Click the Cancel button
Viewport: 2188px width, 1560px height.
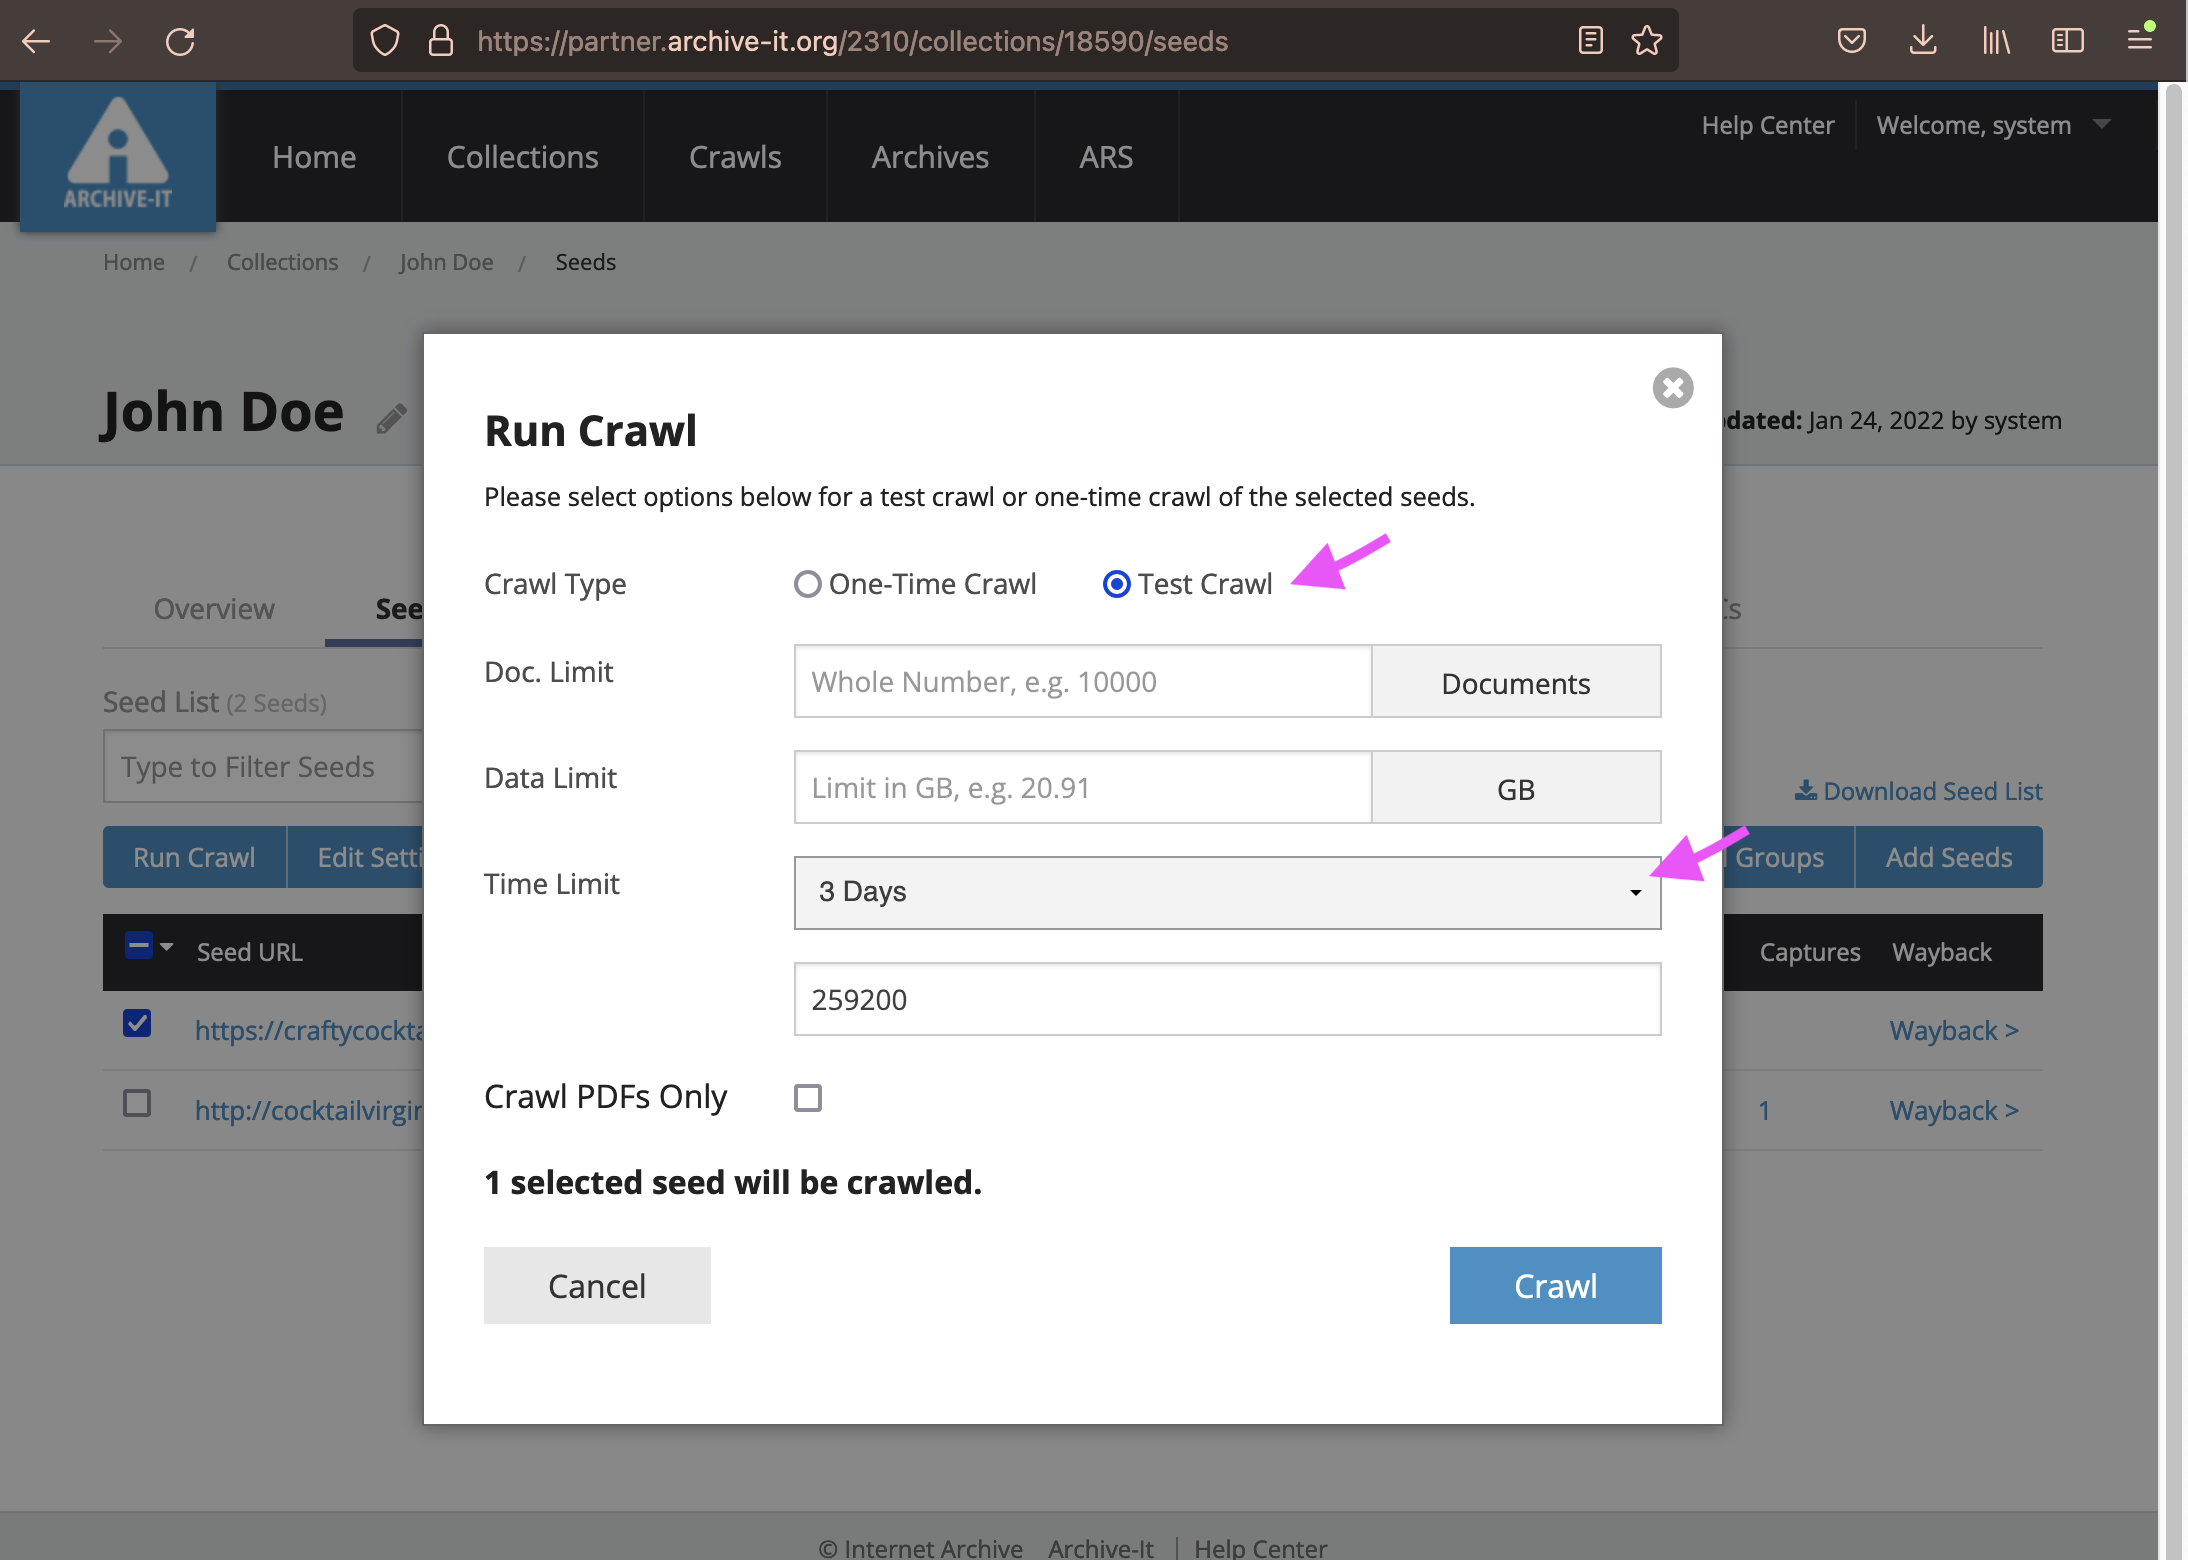point(597,1285)
